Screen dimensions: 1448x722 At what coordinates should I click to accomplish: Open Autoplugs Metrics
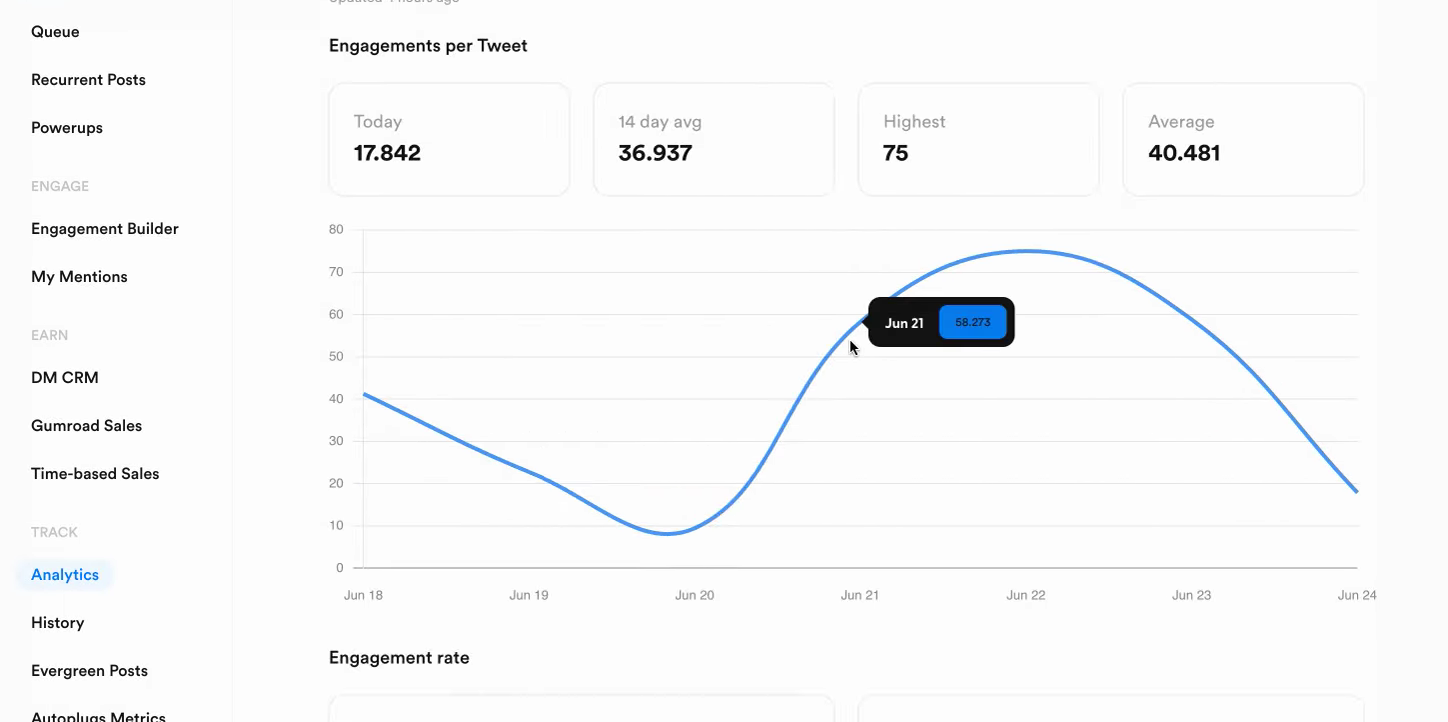pyautogui.click(x=97, y=714)
